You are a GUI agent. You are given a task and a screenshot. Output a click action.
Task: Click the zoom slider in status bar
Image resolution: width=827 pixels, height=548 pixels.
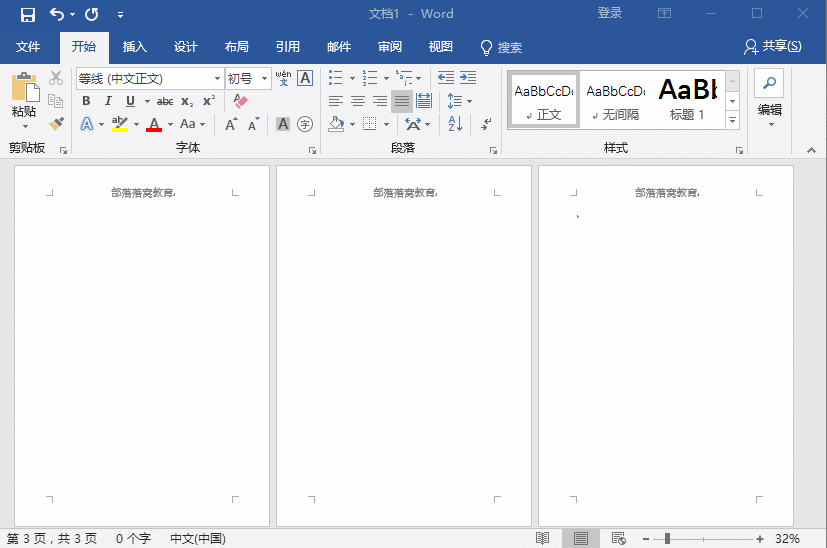tap(667, 538)
